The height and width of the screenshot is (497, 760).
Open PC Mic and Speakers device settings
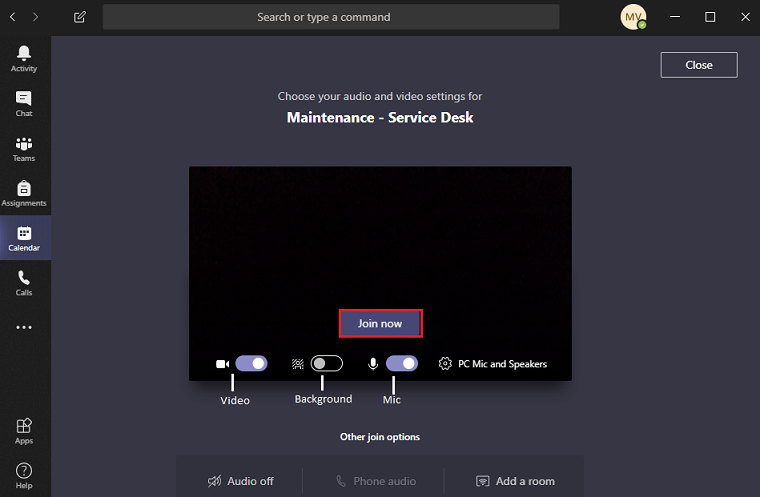point(493,364)
